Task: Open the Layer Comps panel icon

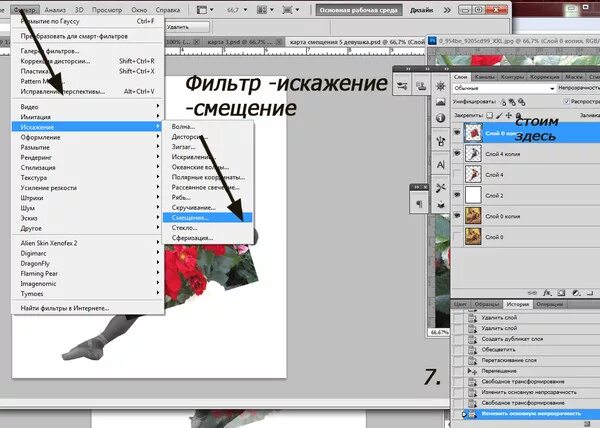Action: click(x=440, y=205)
